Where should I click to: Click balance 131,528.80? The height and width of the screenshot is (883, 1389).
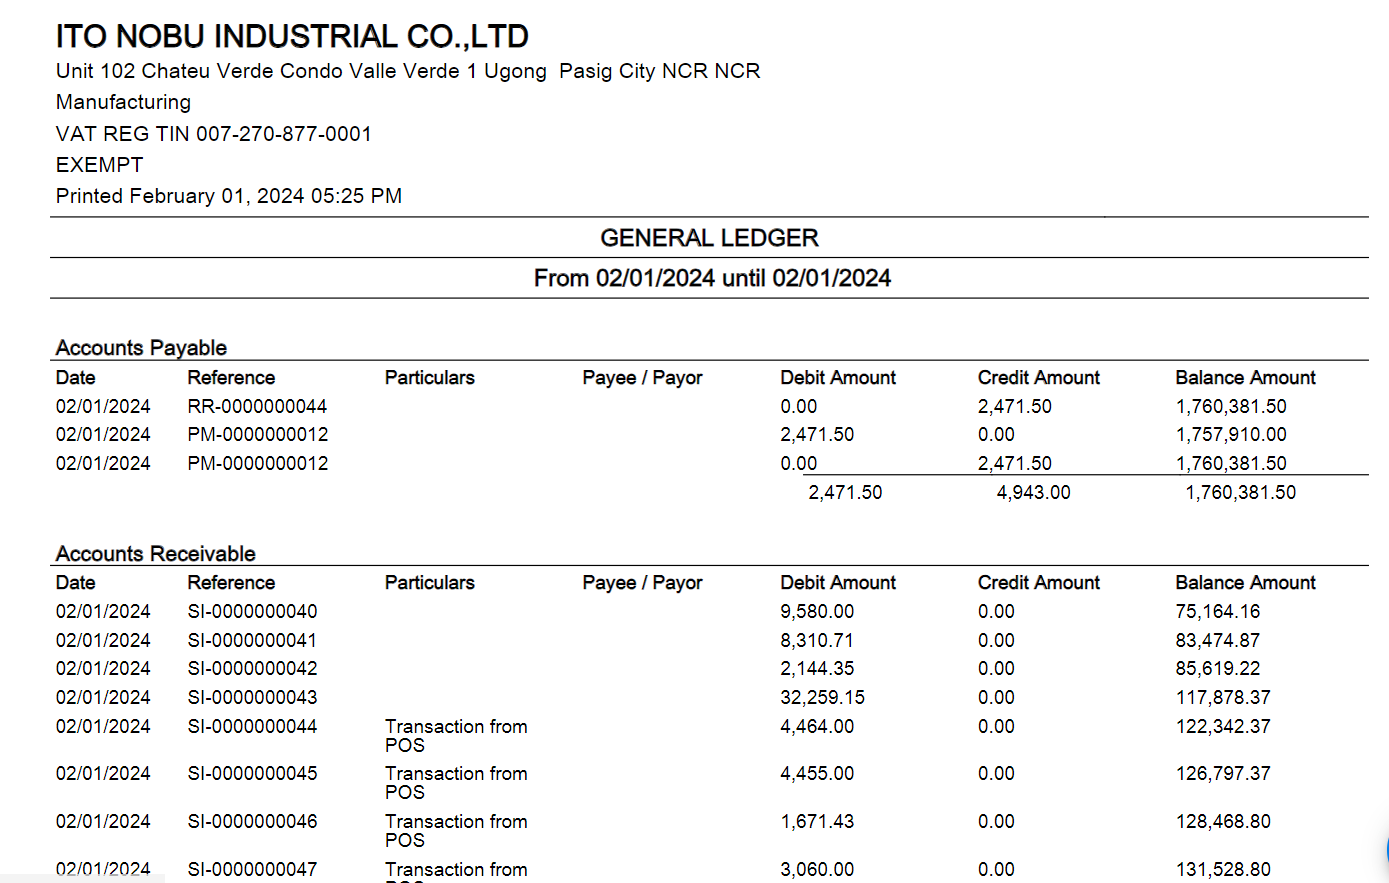point(1223,870)
